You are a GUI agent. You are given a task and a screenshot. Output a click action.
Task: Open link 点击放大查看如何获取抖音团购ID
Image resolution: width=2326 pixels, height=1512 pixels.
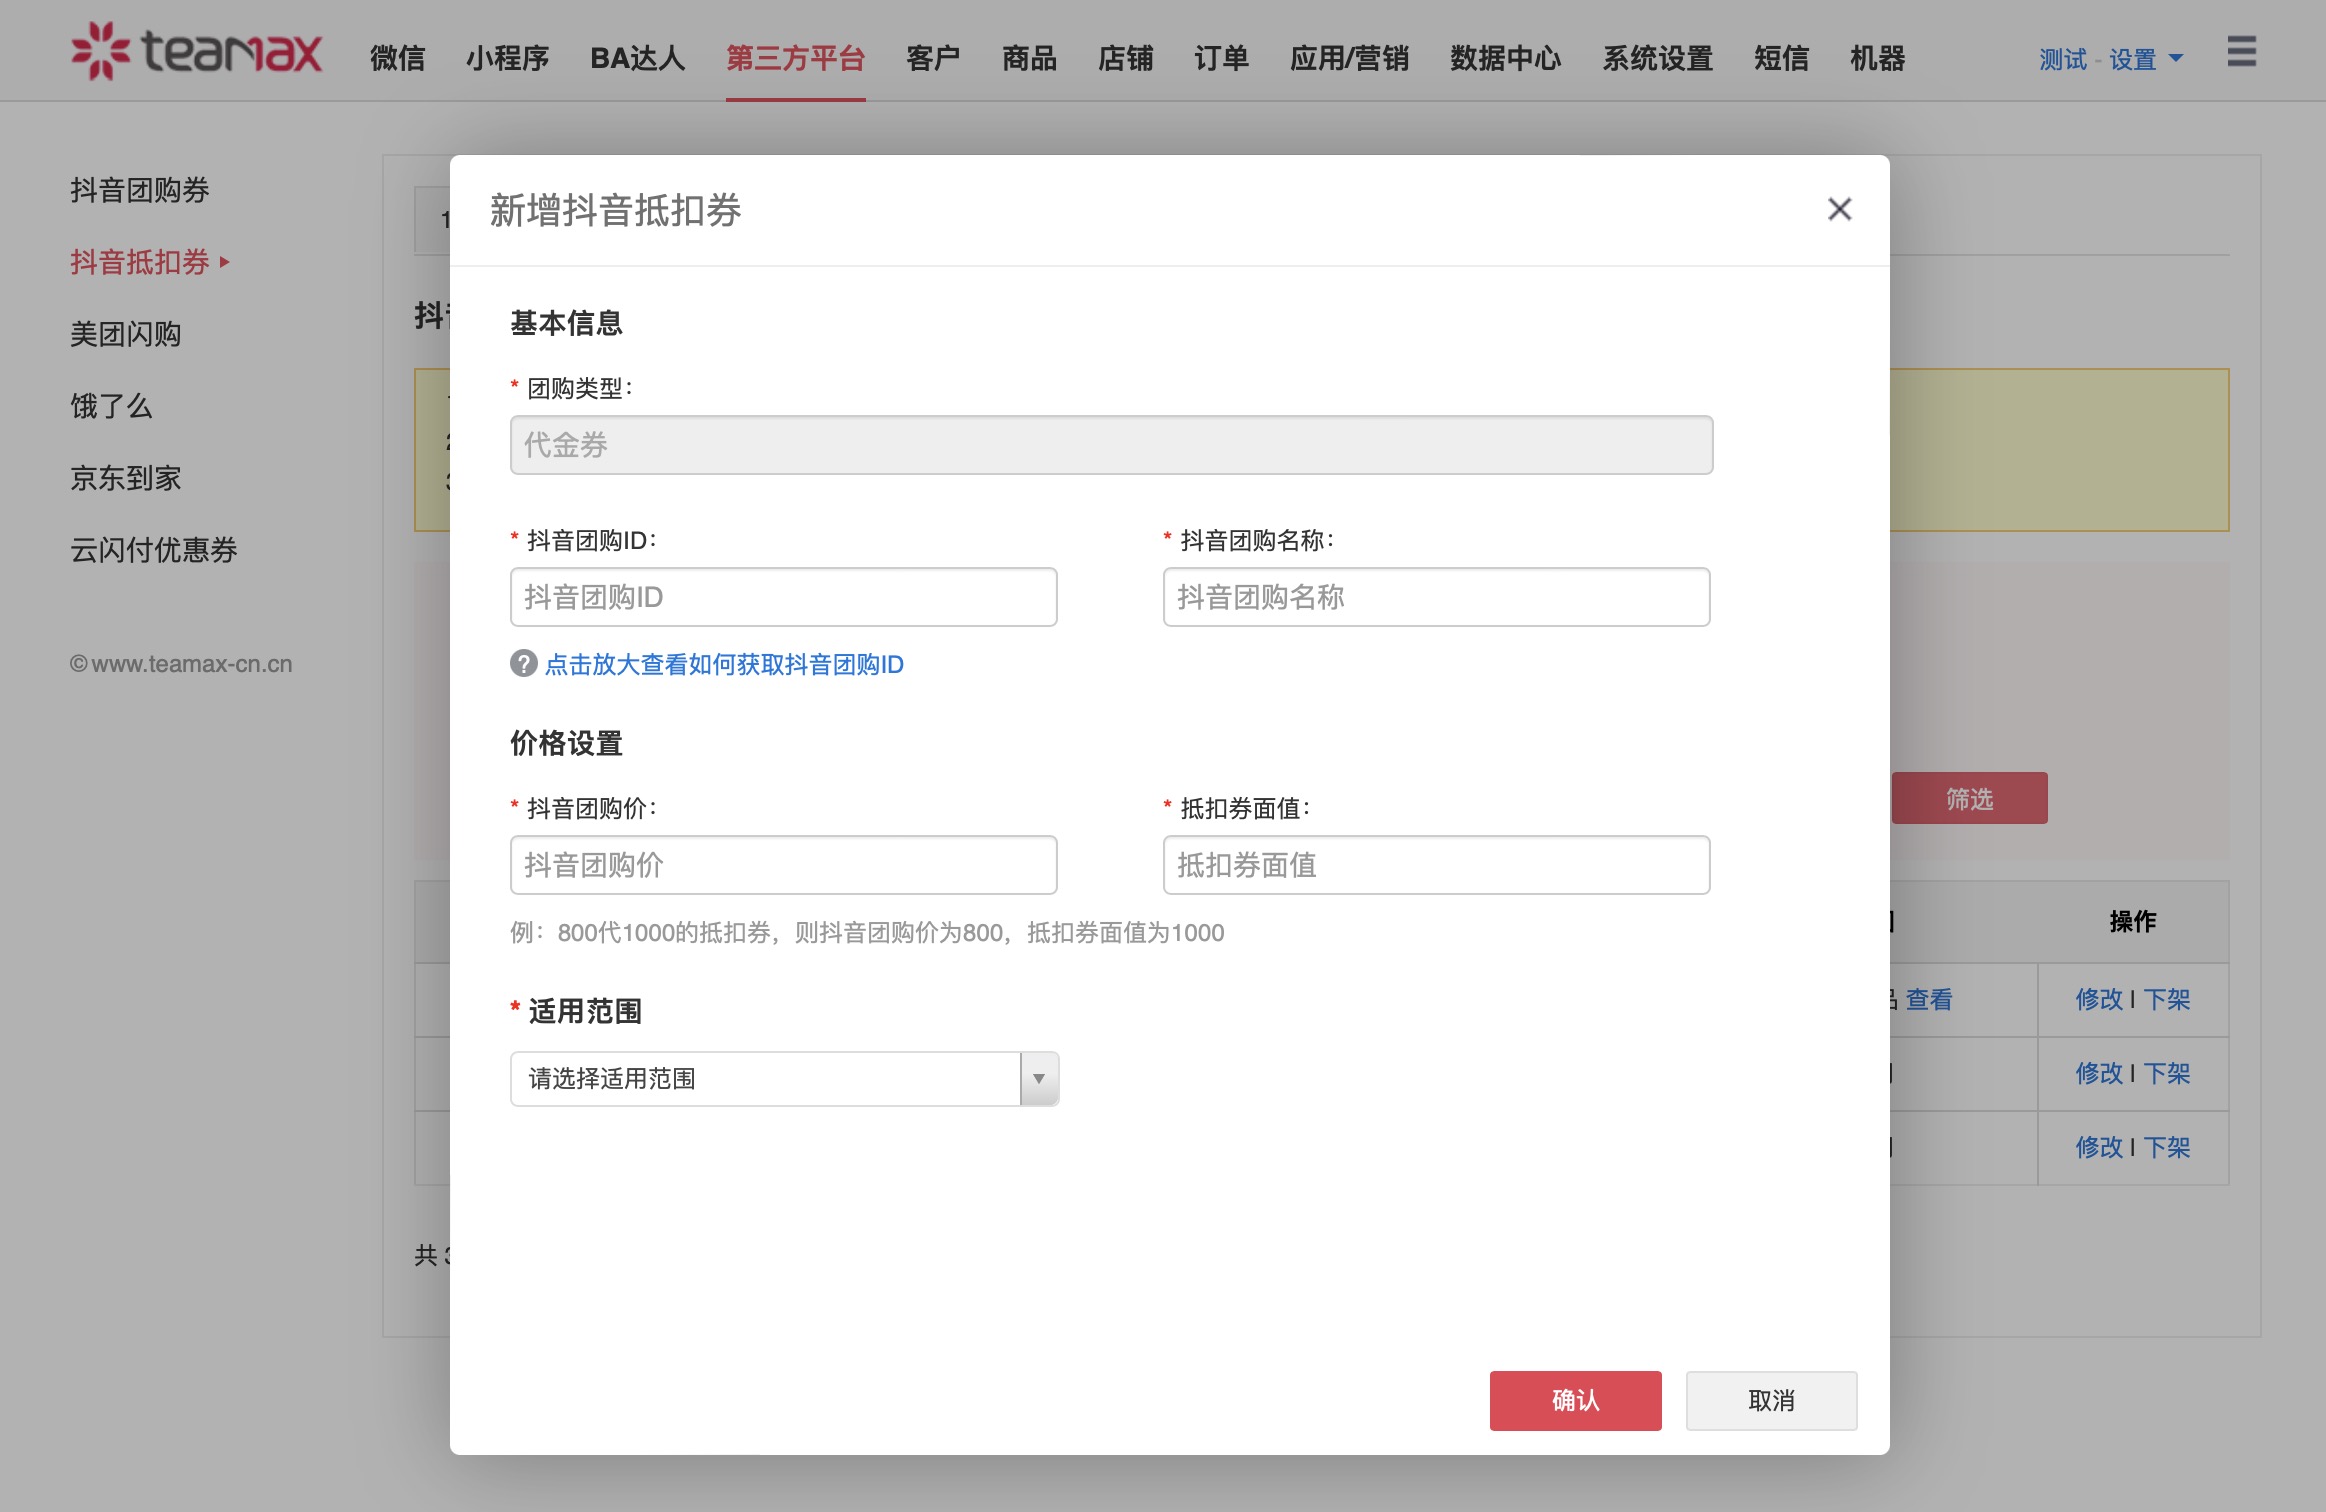(724, 664)
